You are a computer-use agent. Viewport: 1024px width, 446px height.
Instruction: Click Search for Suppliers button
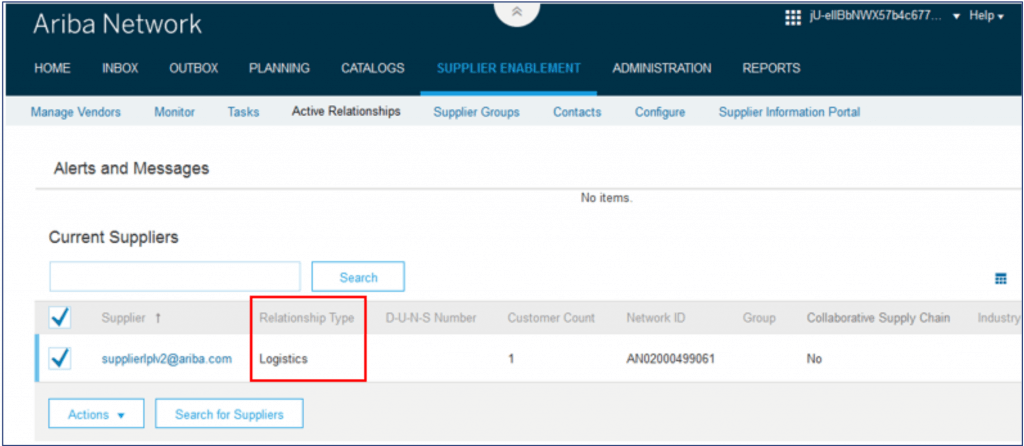229,414
